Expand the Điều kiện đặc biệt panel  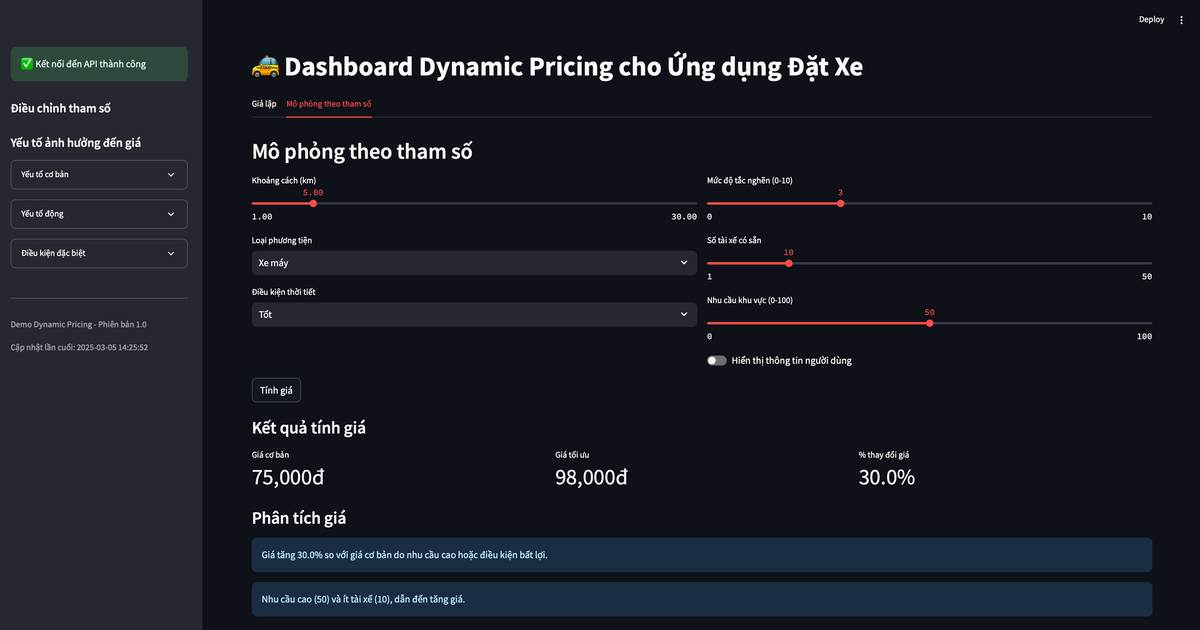(98, 253)
